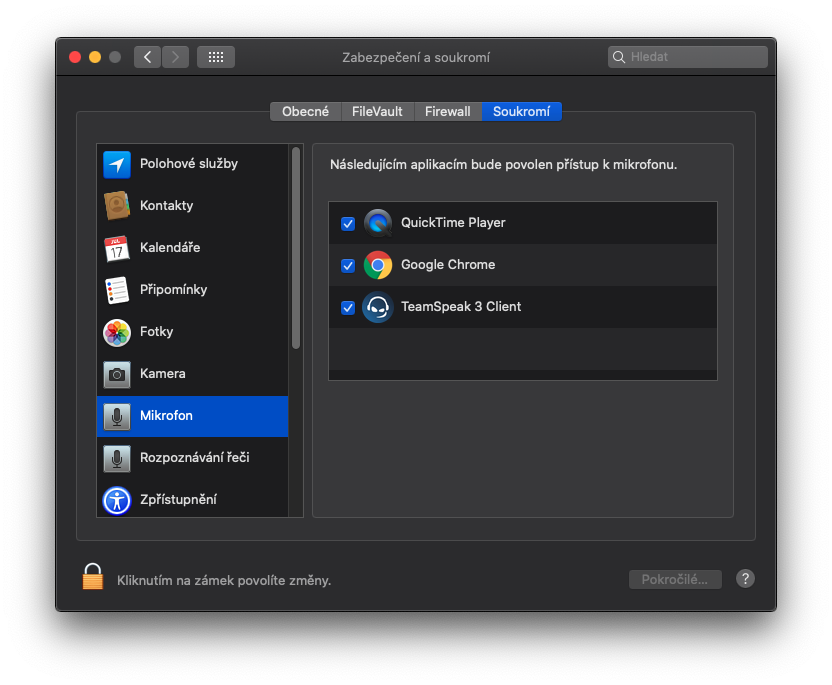Show all preferences with the grid button
This screenshot has height=685, width=832.
pyautogui.click(x=216, y=57)
